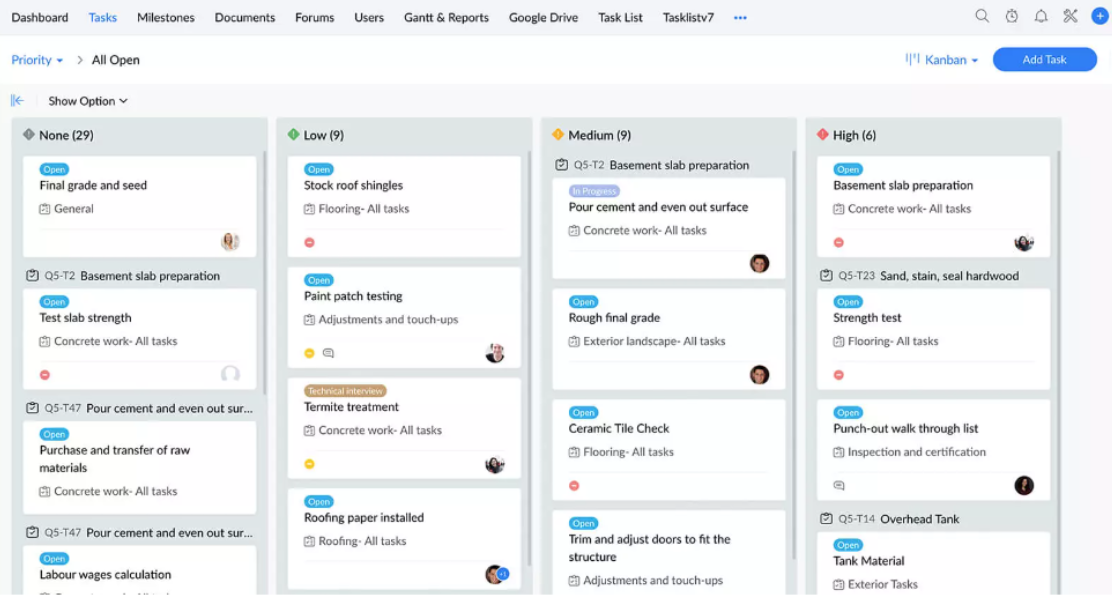
Task: Click the None column vertical scrollbar
Action: point(265,273)
